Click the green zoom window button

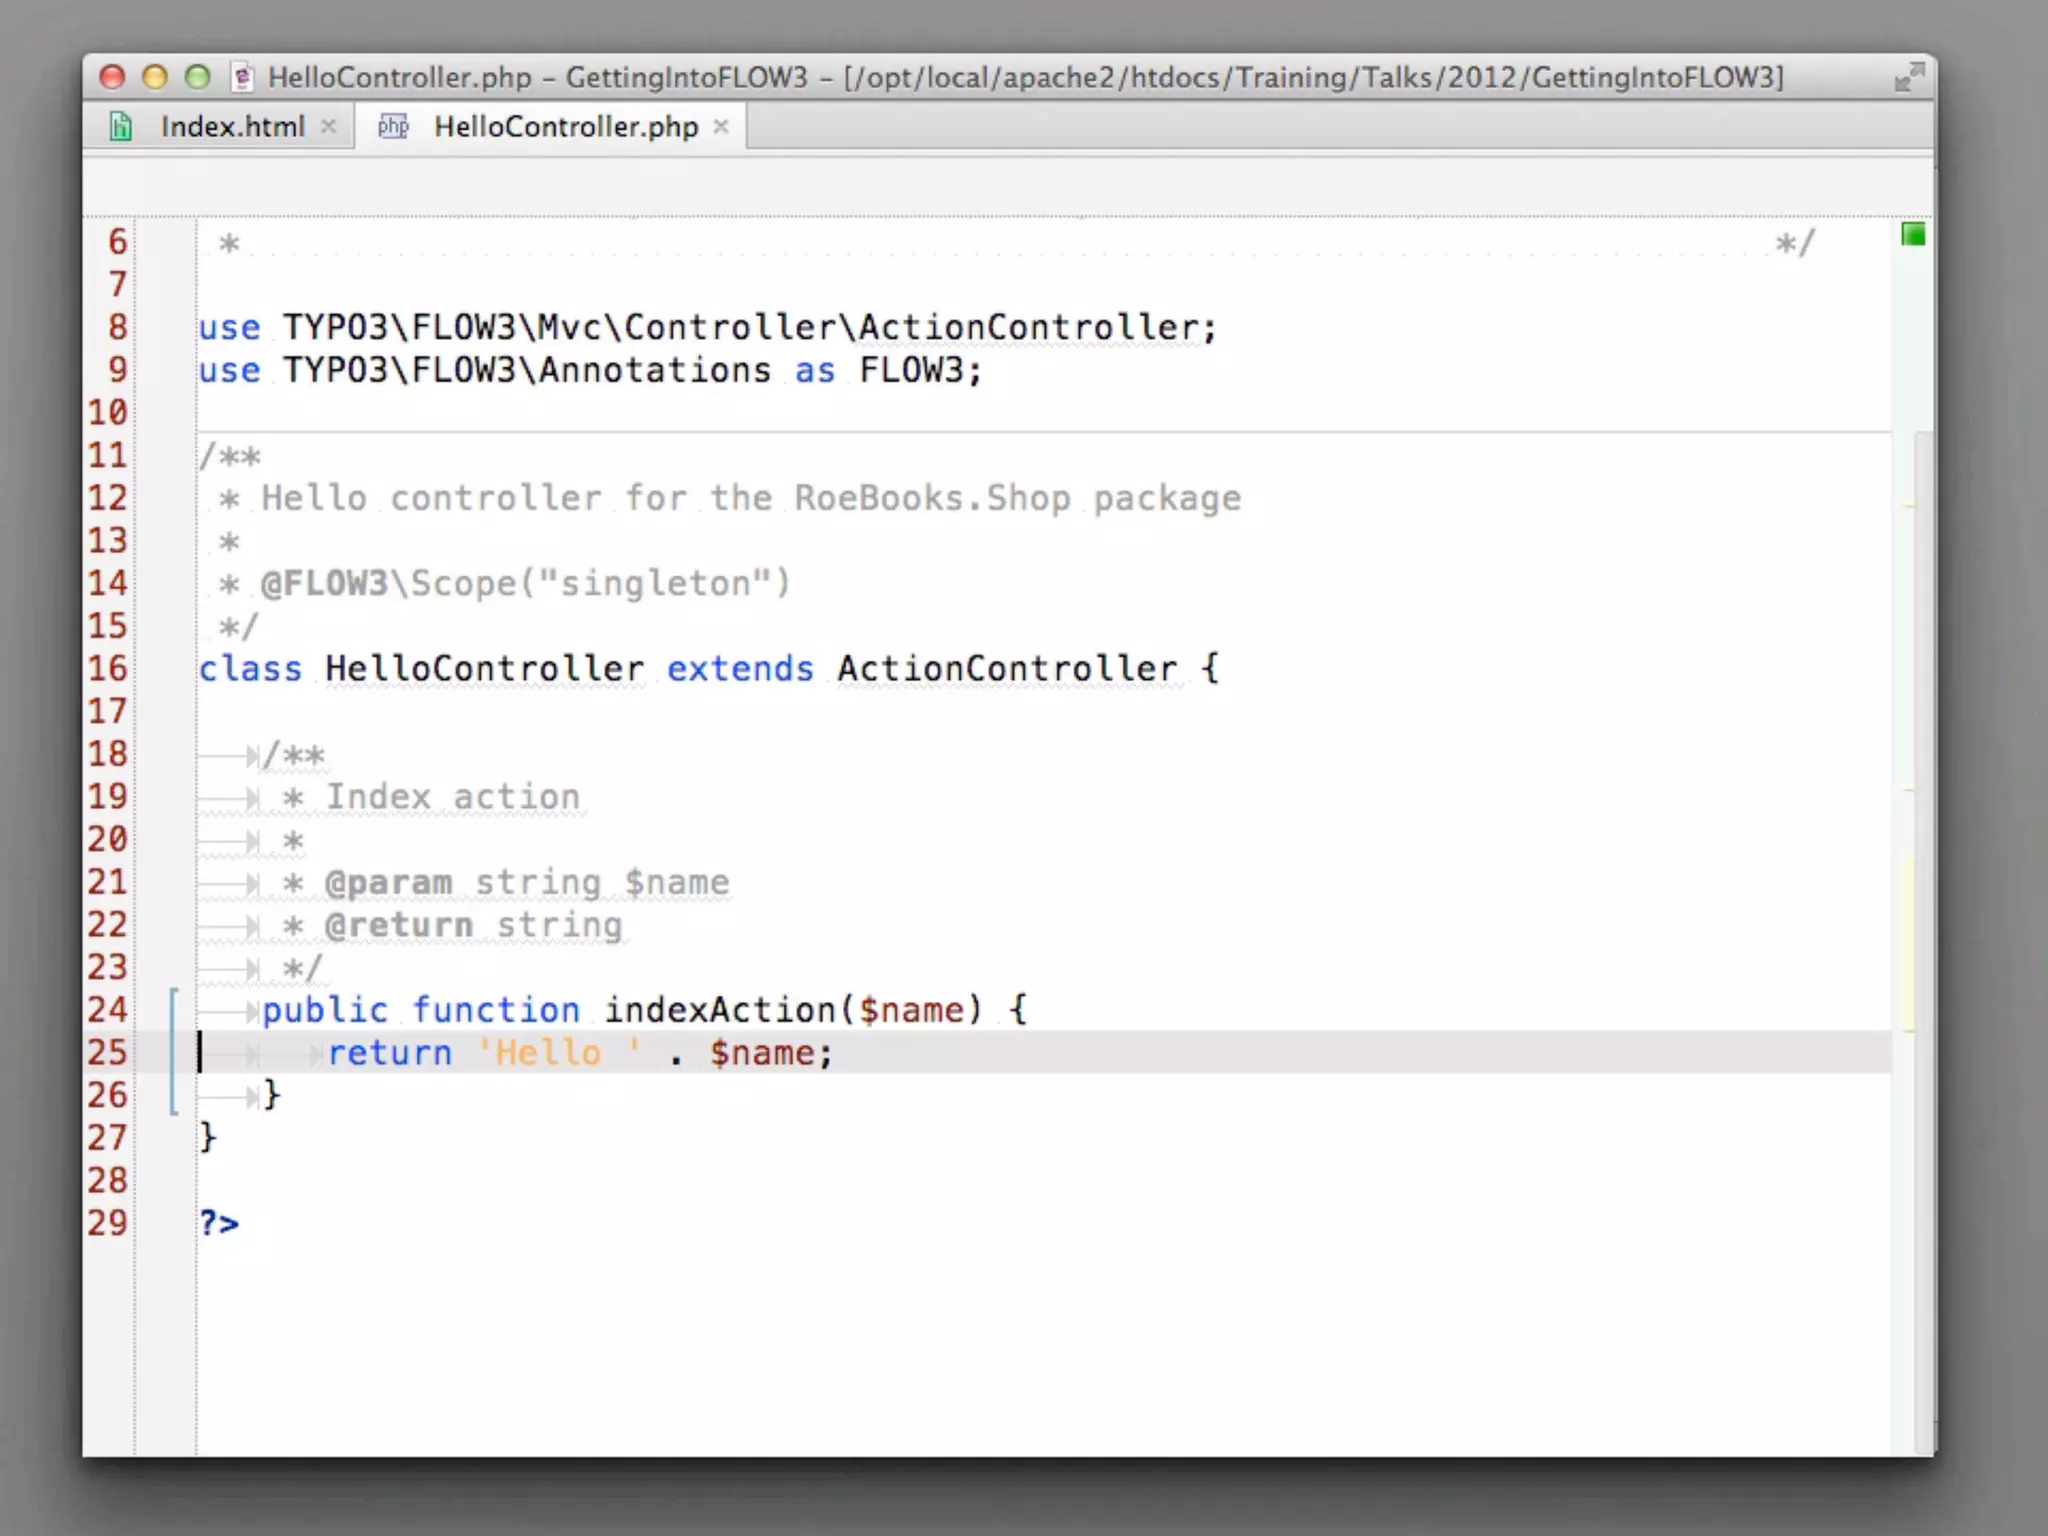tap(198, 77)
